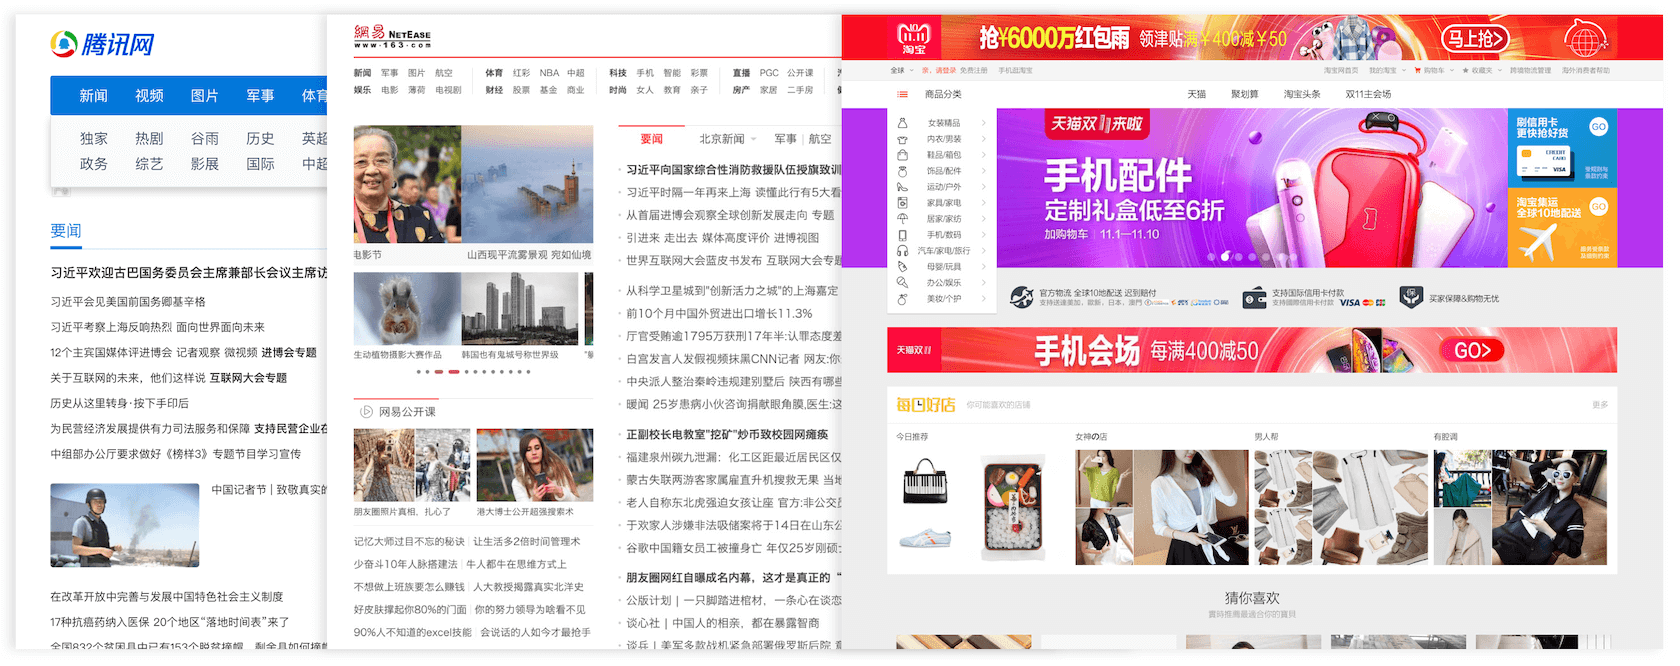1680x666 pixels.
Task: Click the headphones icon beside 汽车/家电/旅行
Action: click(902, 251)
